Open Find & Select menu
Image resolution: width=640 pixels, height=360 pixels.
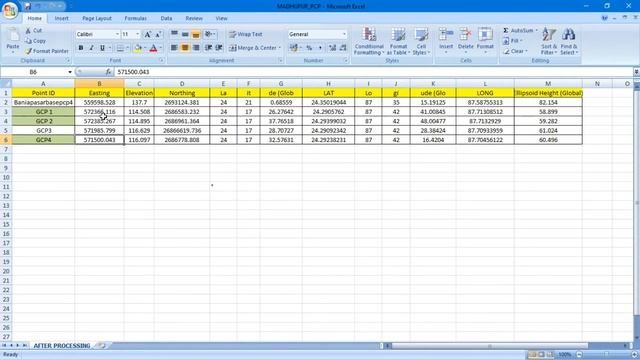click(x=569, y=41)
